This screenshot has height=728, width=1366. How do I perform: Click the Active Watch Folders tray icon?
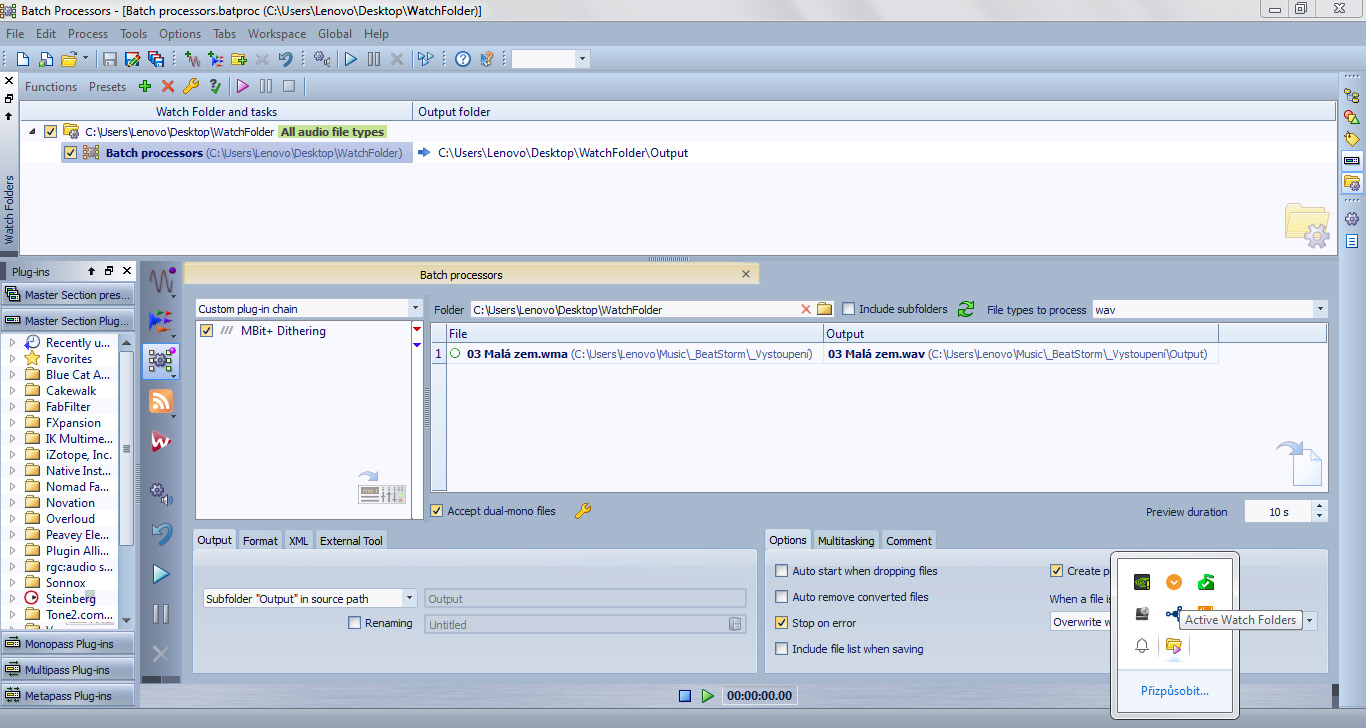point(1174,646)
